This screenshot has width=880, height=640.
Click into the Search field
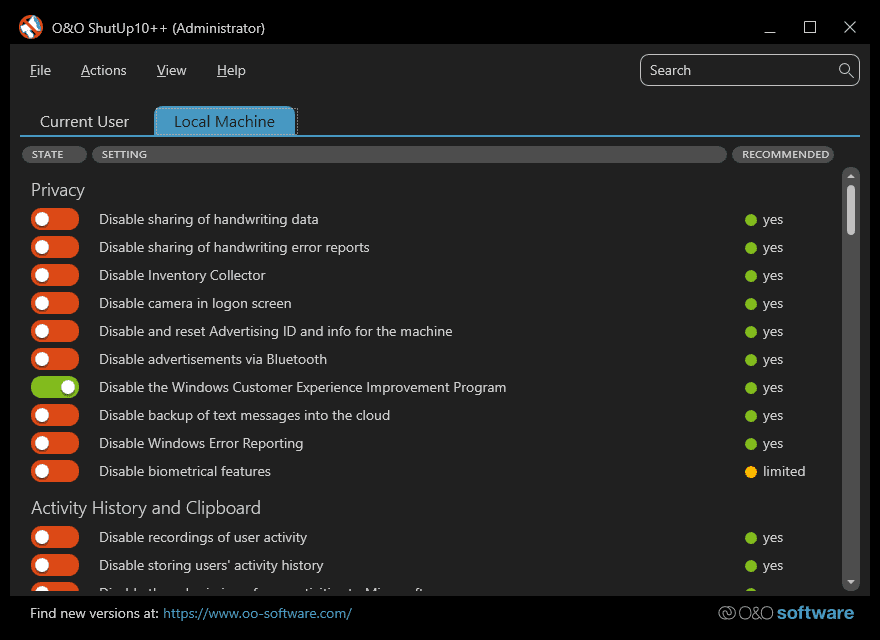point(740,70)
